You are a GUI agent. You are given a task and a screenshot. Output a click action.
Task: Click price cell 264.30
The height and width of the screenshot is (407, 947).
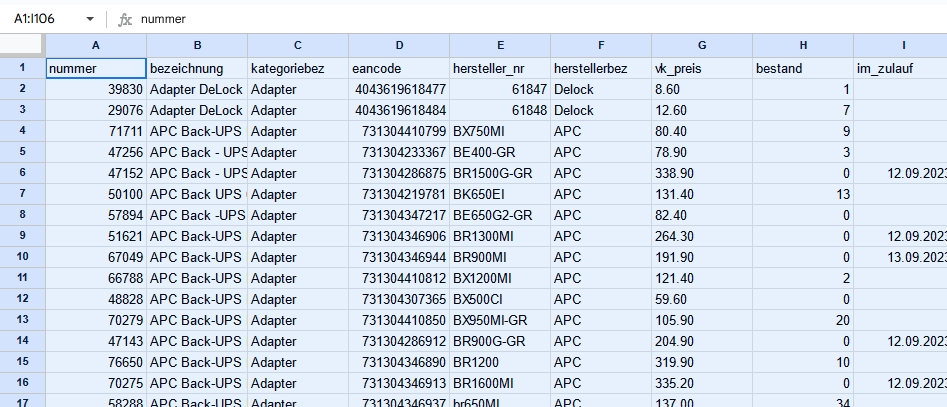(702, 236)
